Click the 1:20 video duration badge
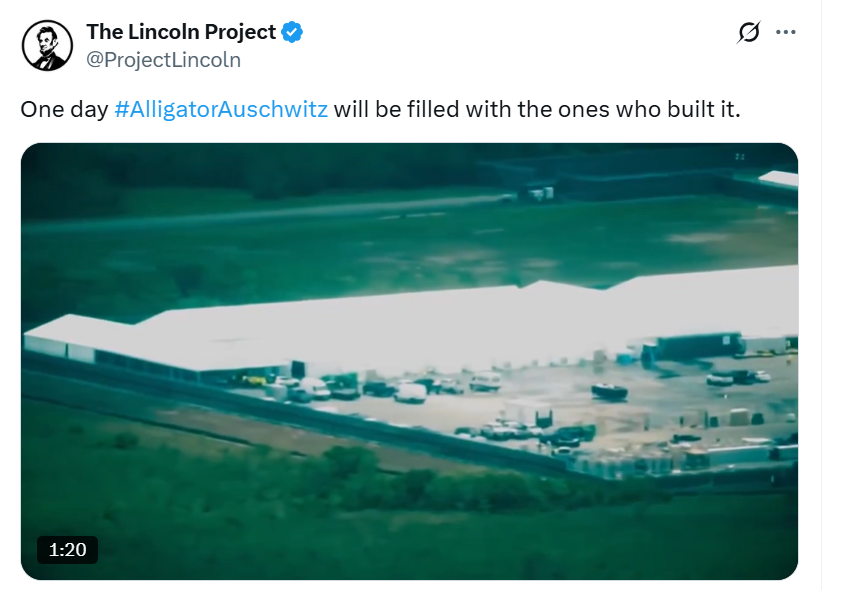Image resolution: width=850 pixels, height=590 pixels. (x=67, y=550)
